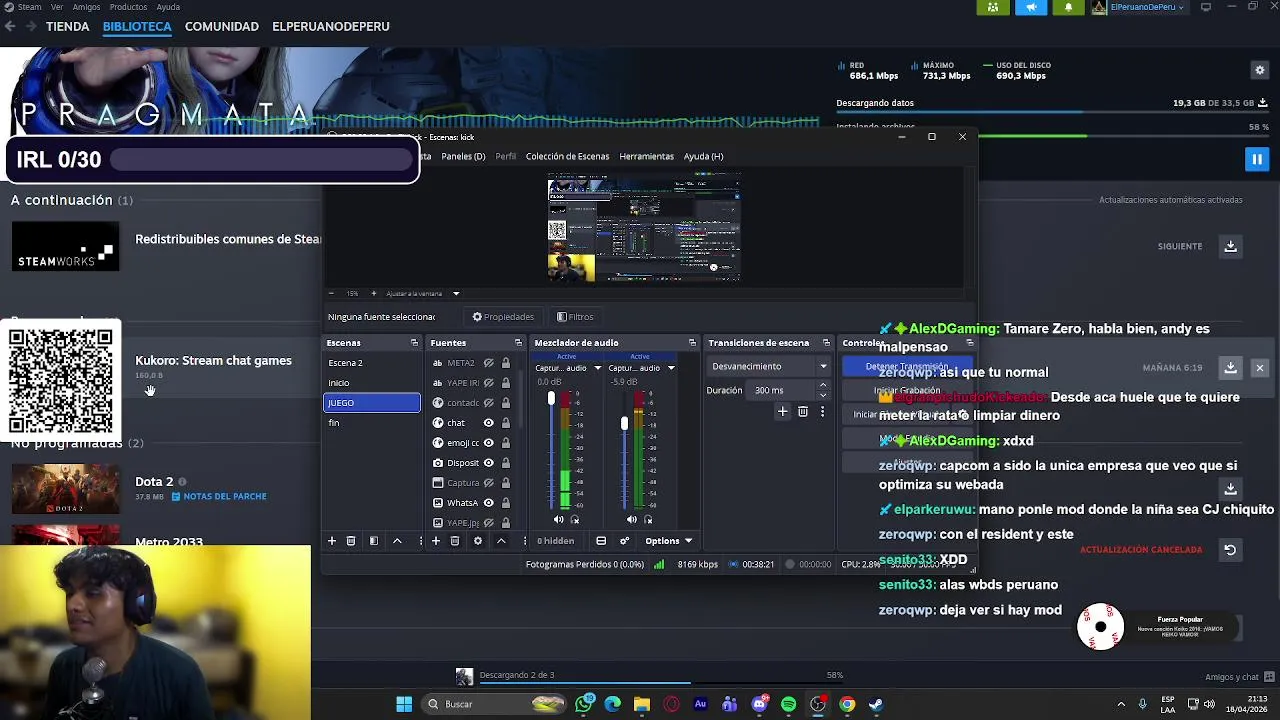Open the first audio channel dropdown arrow

598,368
